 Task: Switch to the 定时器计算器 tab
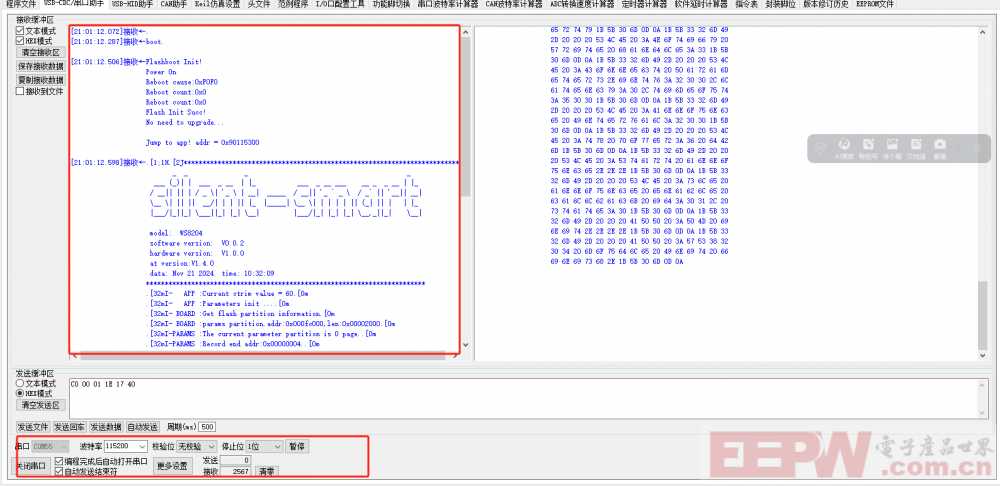644,4
